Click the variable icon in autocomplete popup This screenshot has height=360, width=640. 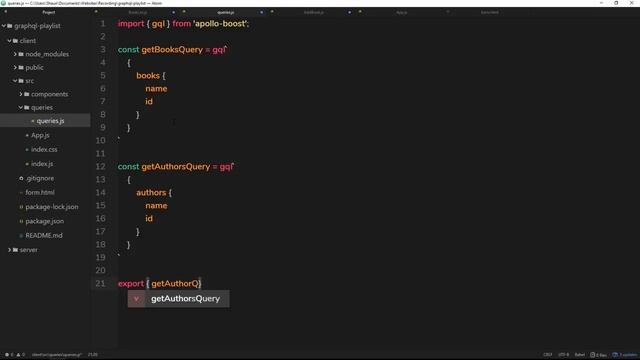pyautogui.click(x=136, y=299)
